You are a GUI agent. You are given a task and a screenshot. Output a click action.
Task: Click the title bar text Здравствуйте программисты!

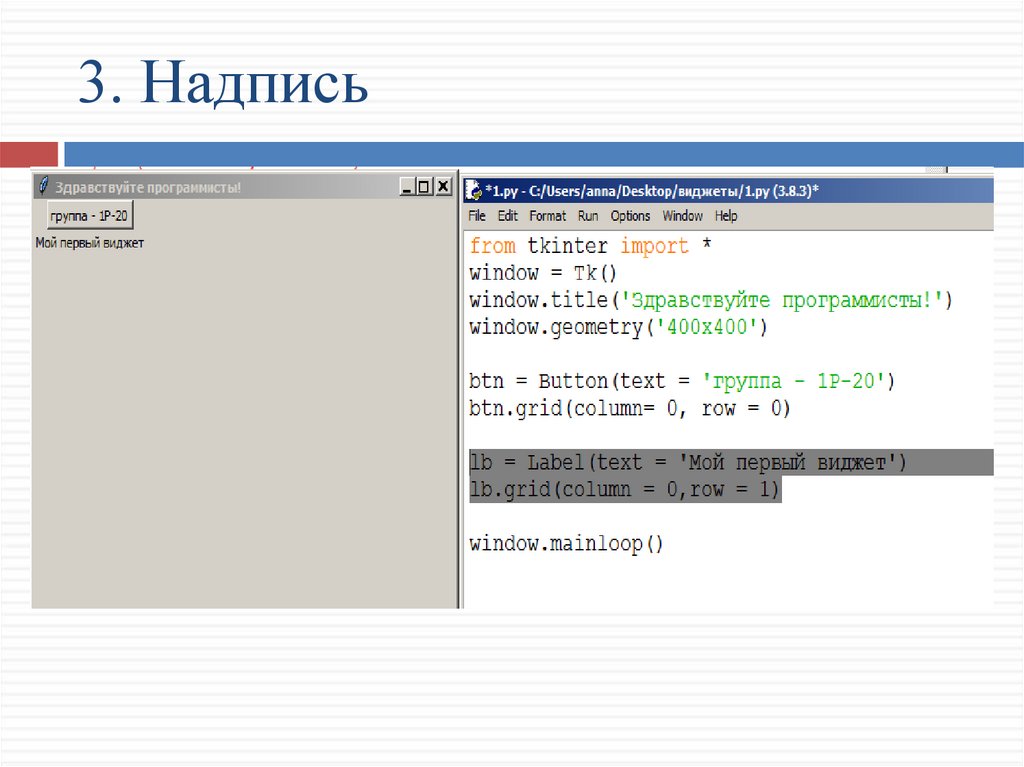pyautogui.click(x=148, y=188)
